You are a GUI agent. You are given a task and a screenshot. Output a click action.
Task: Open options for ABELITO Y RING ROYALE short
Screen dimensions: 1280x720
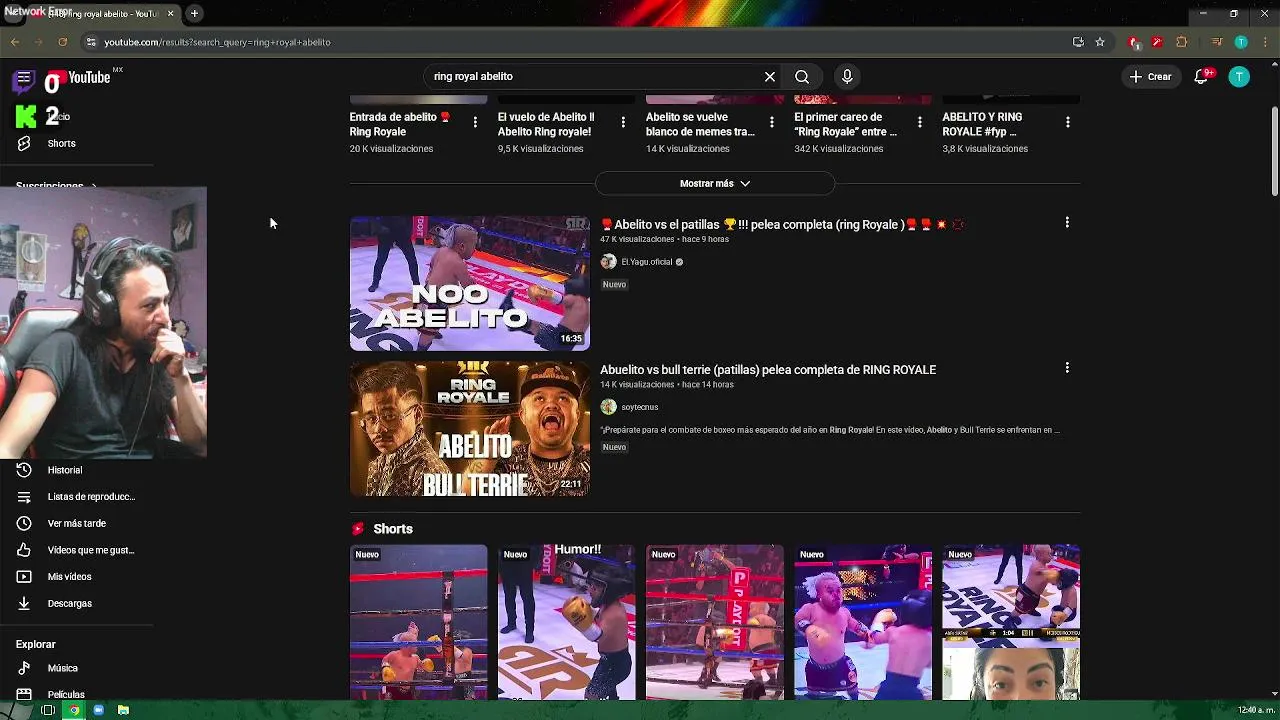(1068, 122)
